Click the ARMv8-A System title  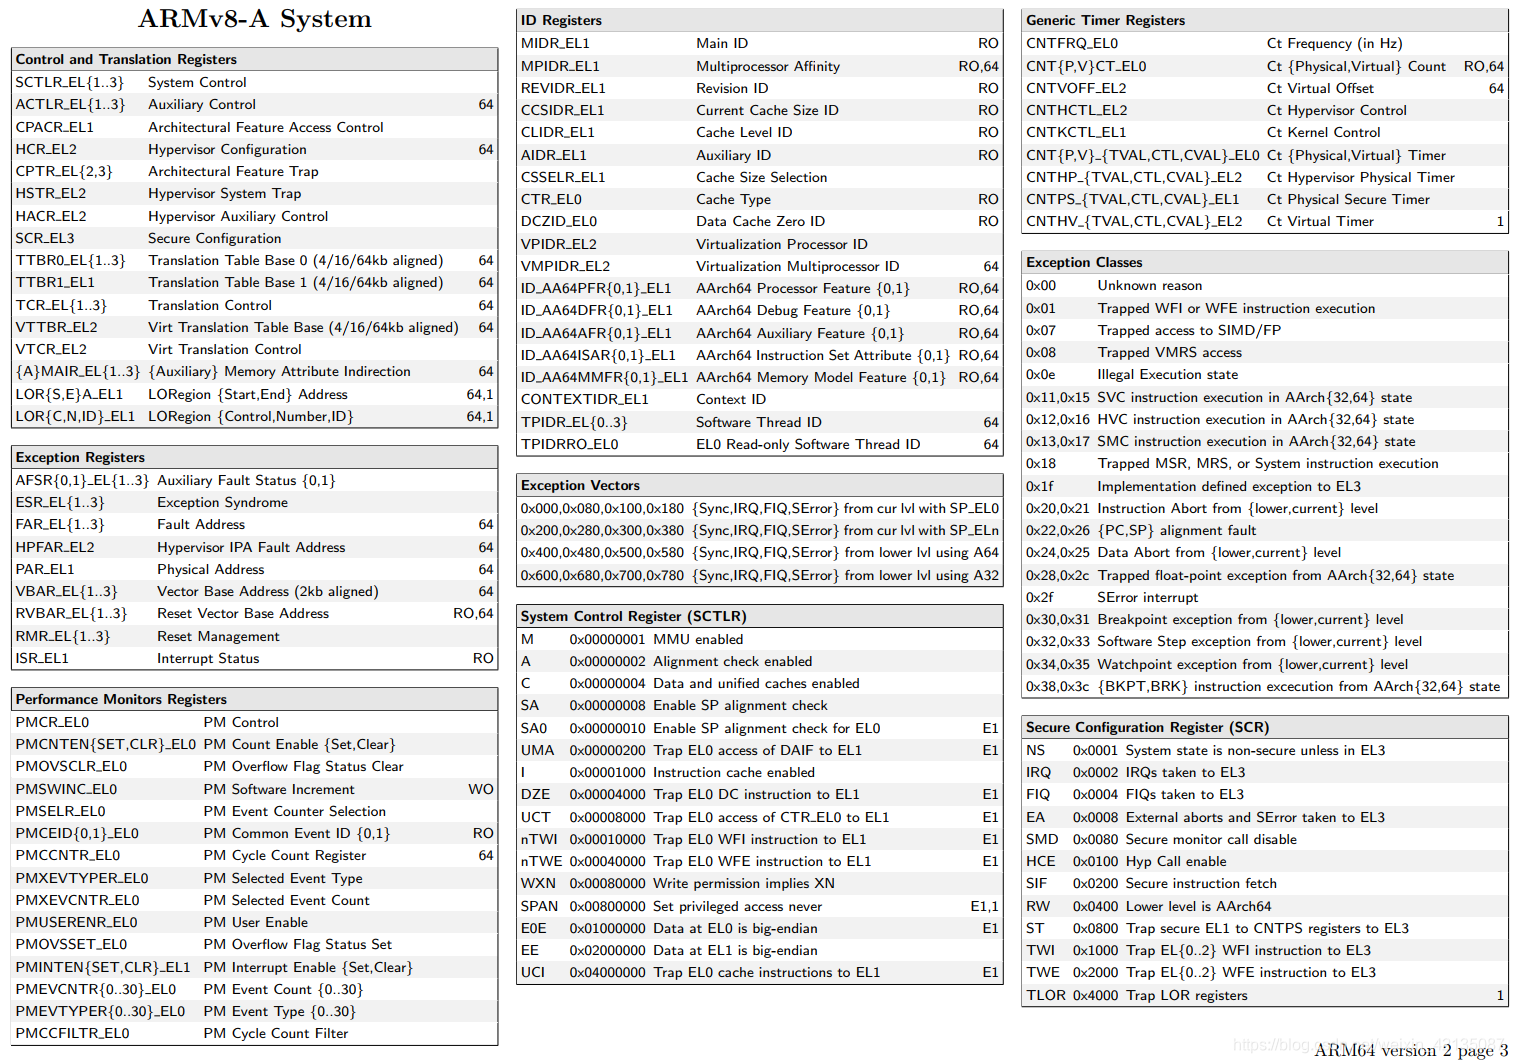point(255,19)
